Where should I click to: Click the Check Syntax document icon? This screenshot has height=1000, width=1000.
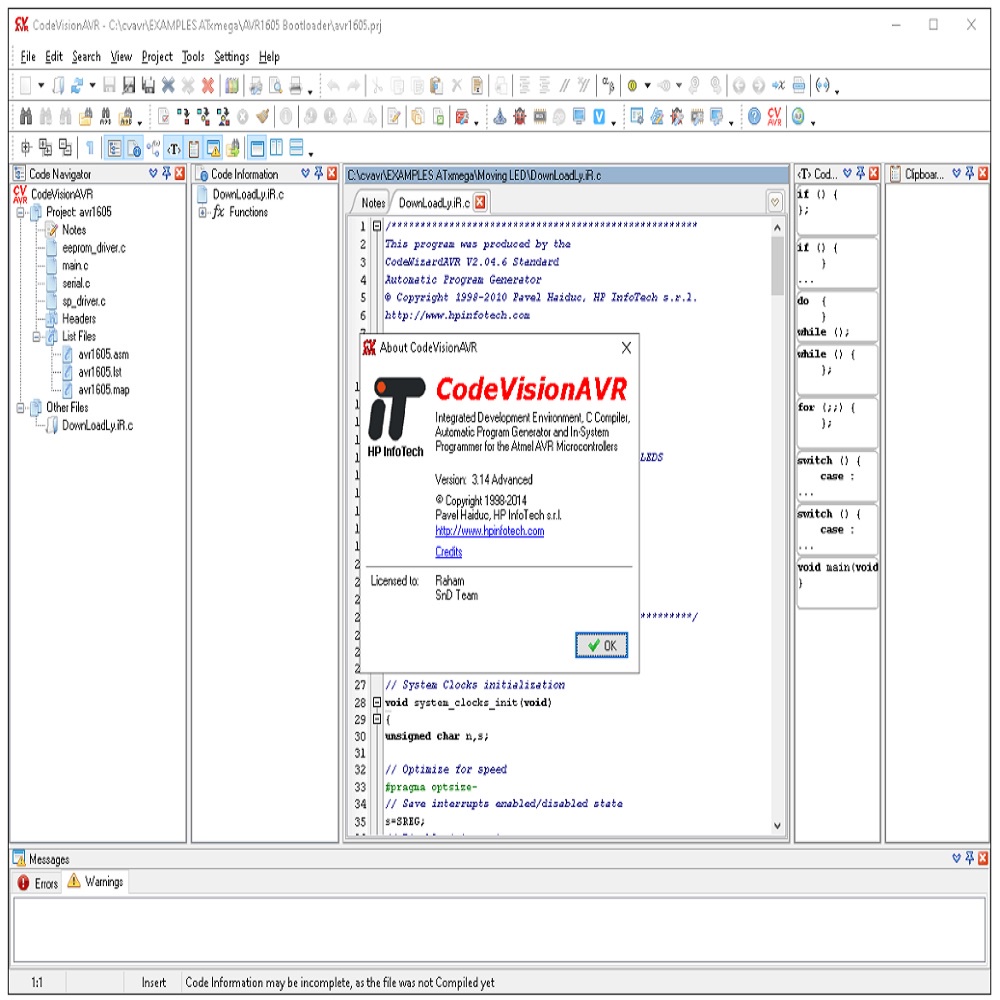point(164,116)
